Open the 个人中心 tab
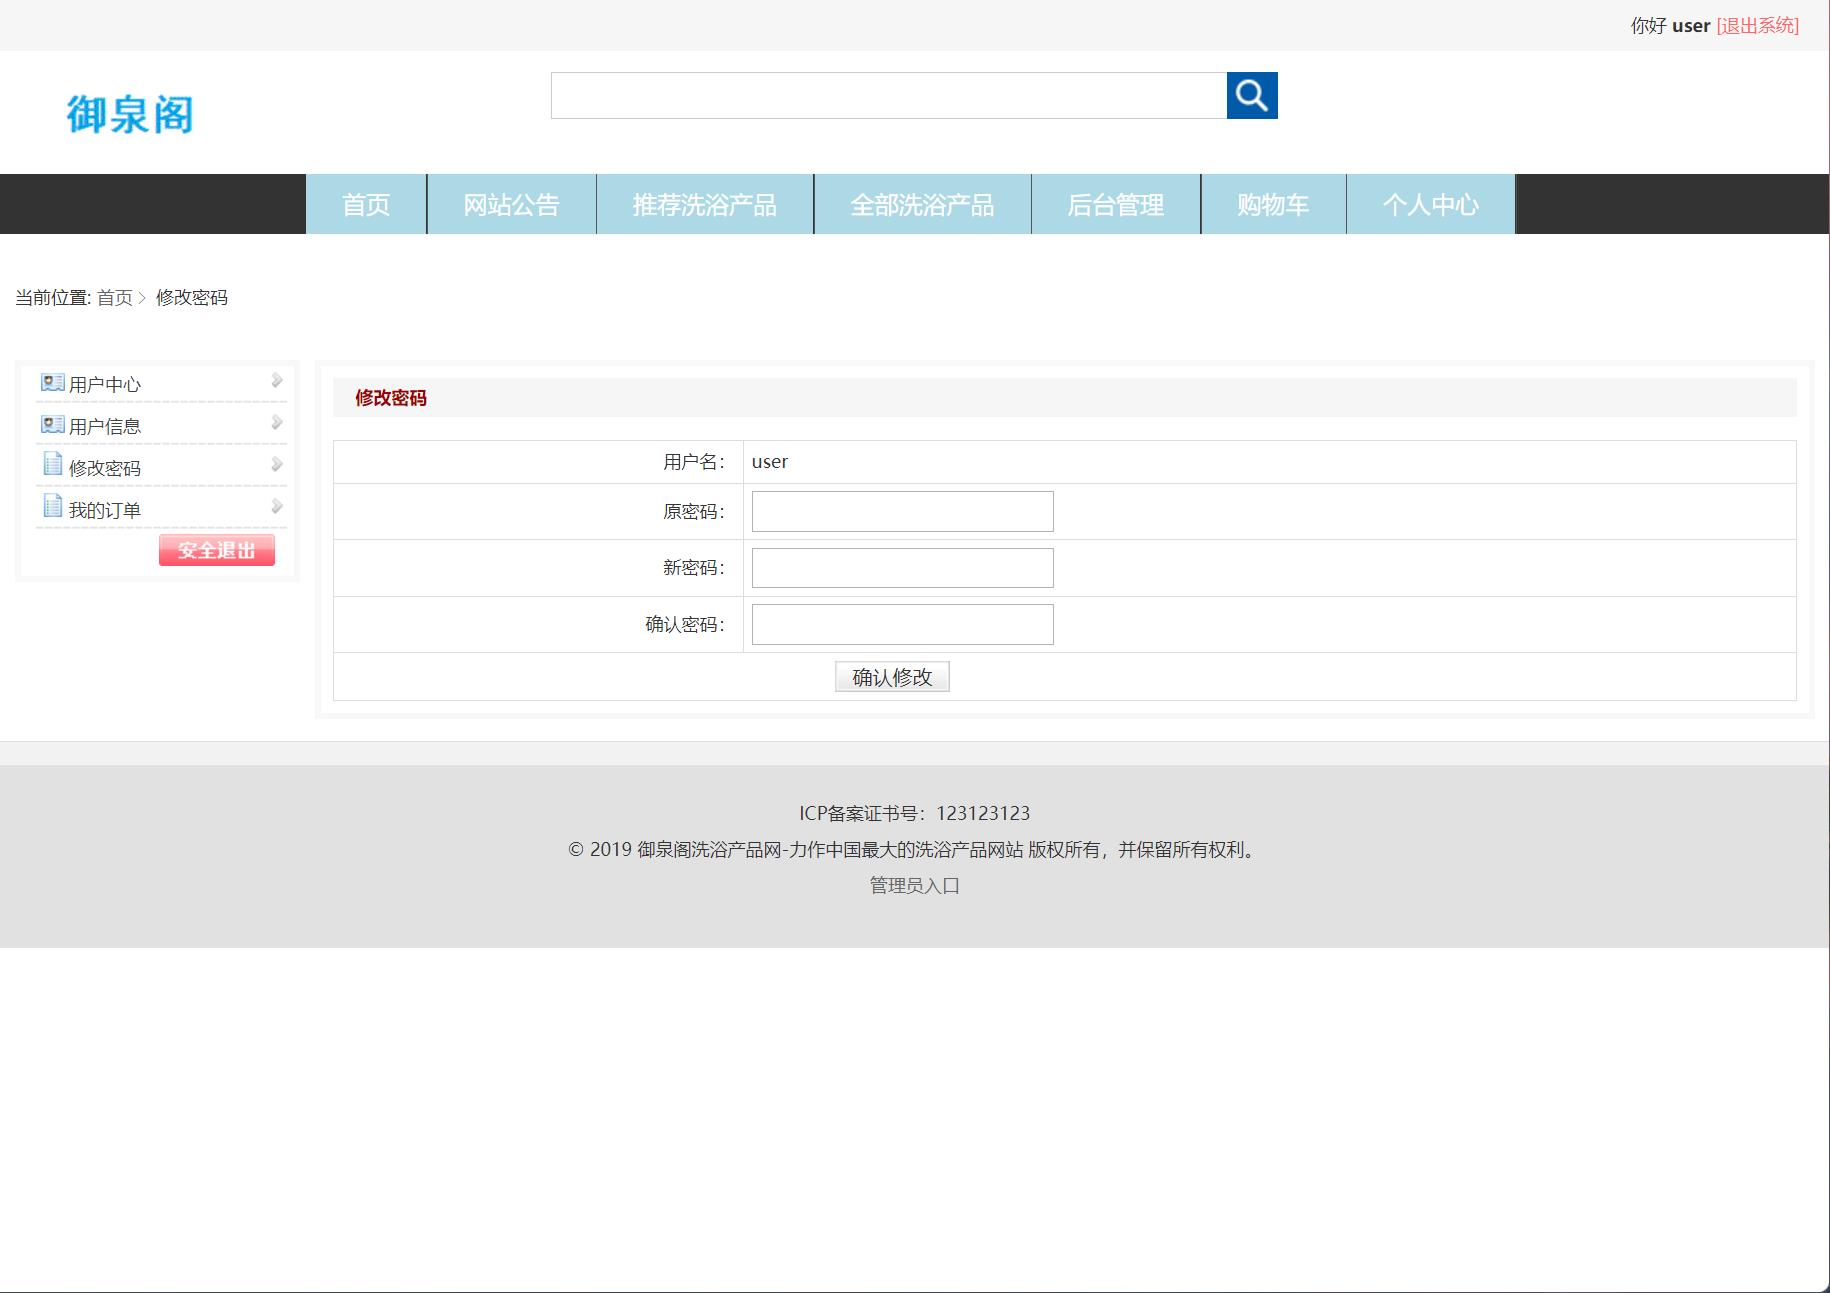Image resolution: width=1830 pixels, height=1293 pixels. point(1431,204)
